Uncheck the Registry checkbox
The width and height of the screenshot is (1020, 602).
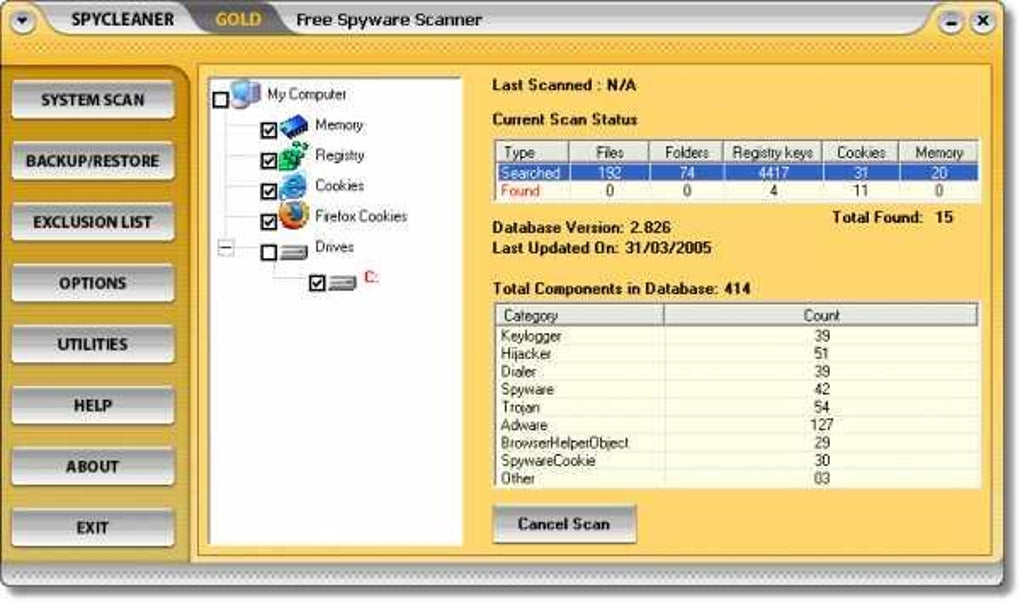(x=269, y=161)
